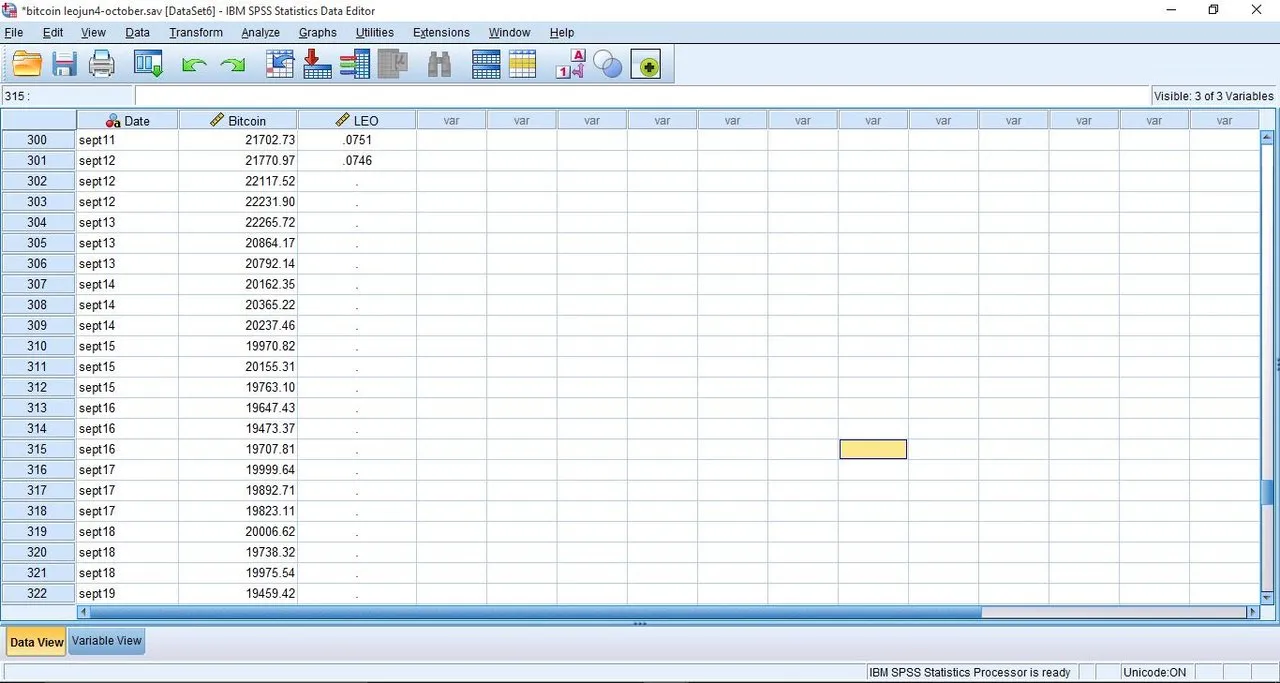Click horizontal scrollbar right arrow

click(1253, 612)
